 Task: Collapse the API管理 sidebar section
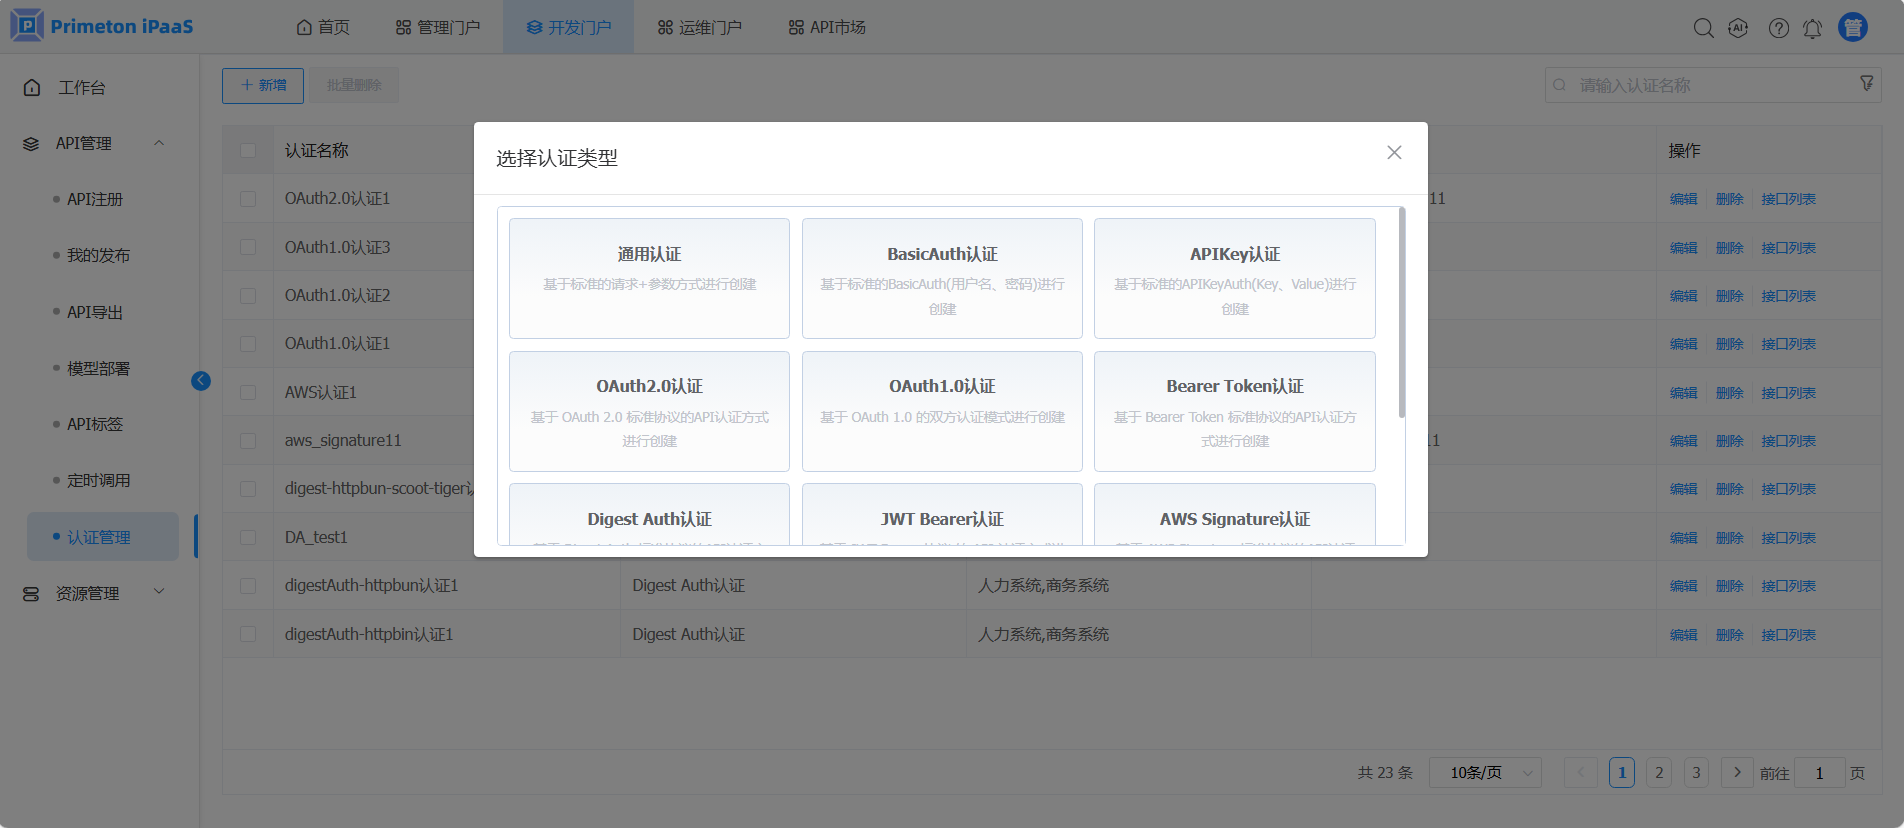(159, 143)
